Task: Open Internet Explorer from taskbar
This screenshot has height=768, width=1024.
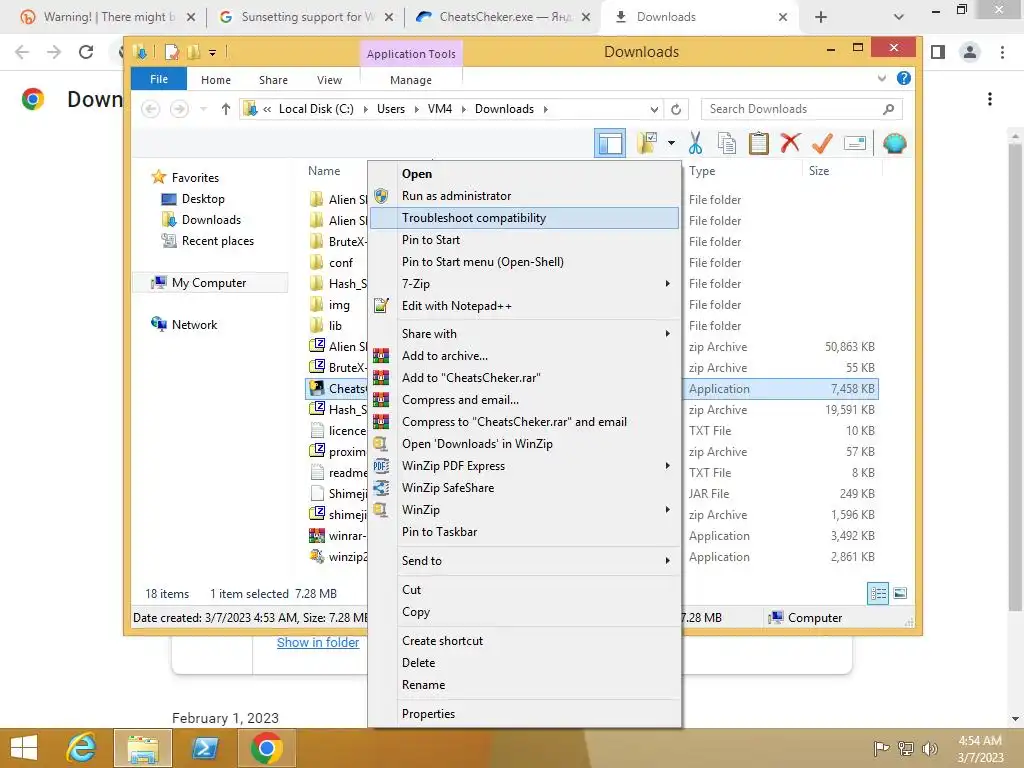Action: pos(81,748)
